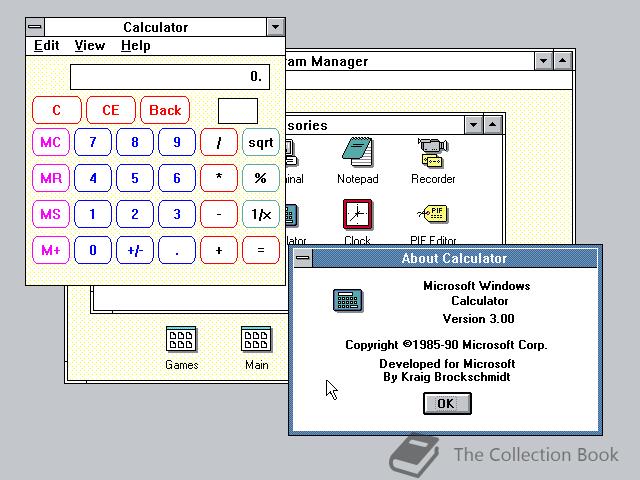This screenshot has height=480, width=640.
Task: Click the digit 9 key
Action: click(x=177, y=142)
